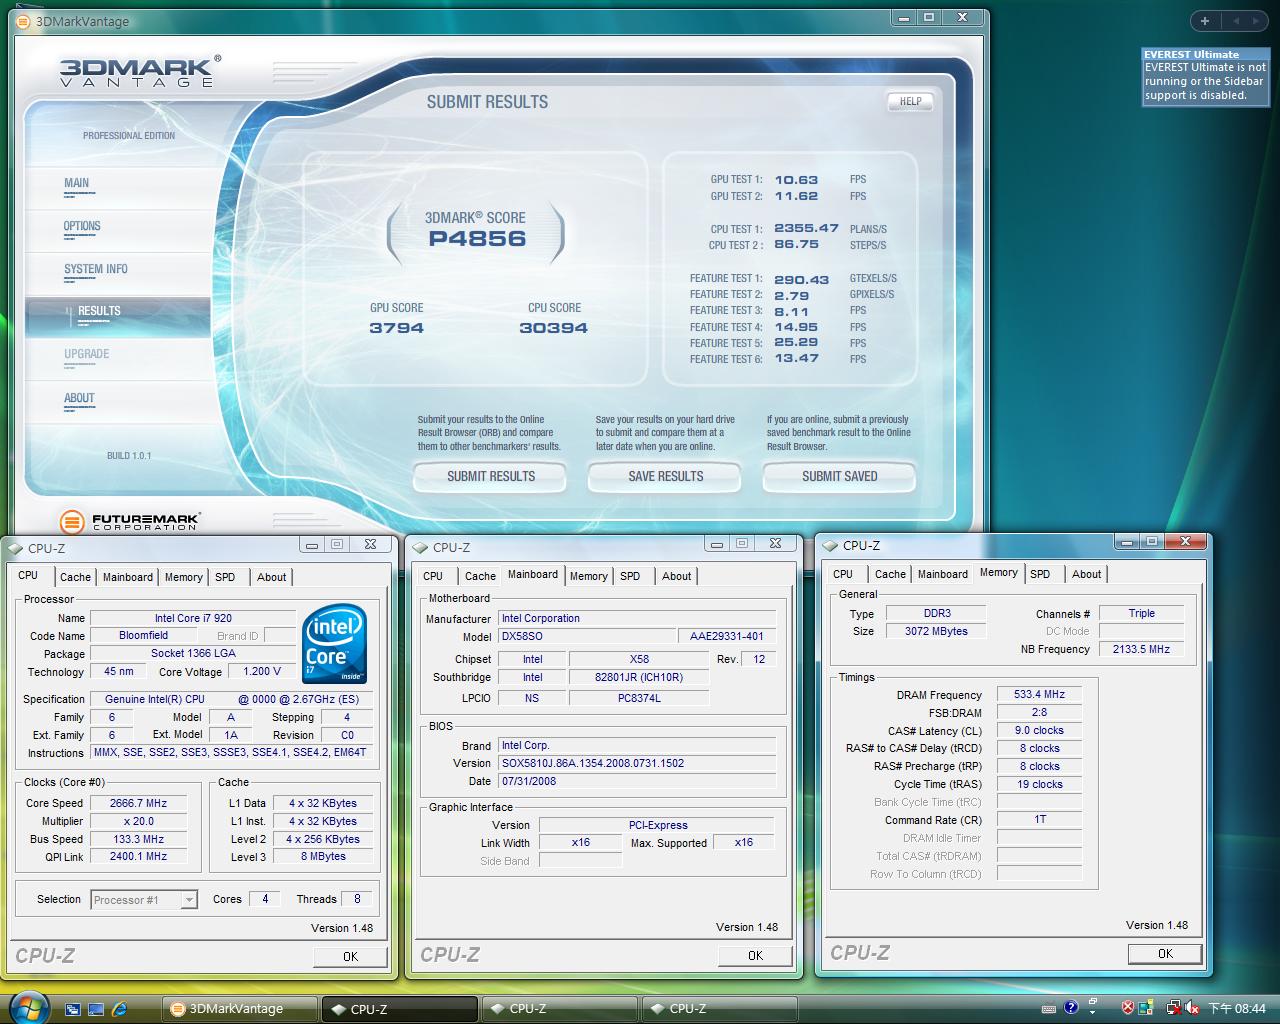This screenshot has width=1280, height=1024.
Task: Open SPD tab in CPU-Z Processor window
Action: point(225,577)
